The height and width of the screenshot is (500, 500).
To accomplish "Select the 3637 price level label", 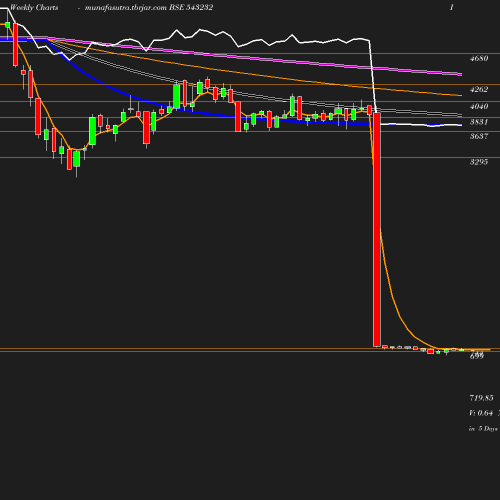I will [x=479, y=136].
